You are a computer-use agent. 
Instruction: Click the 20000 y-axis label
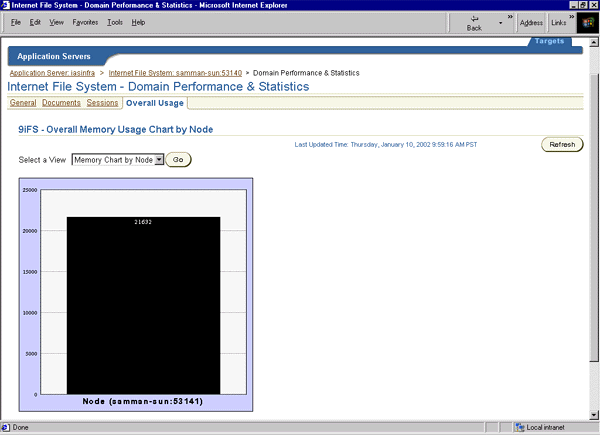tap(30, 231)
